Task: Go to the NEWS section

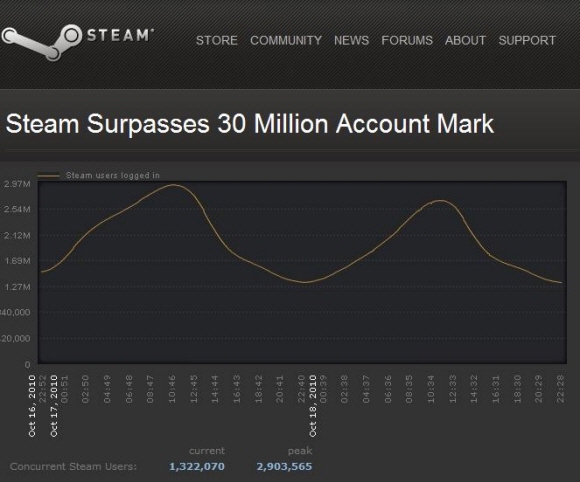Action: point(351,40)
